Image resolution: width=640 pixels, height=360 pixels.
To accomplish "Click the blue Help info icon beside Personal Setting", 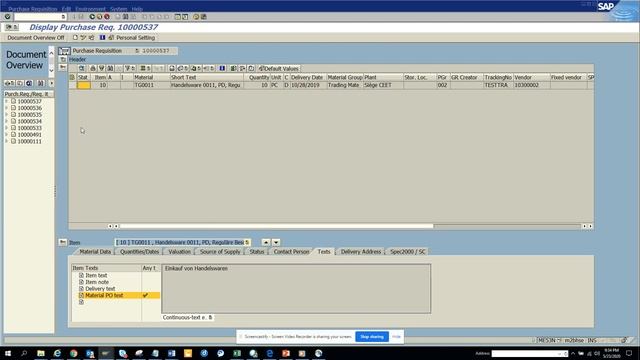I will click(x=102, y=38).
